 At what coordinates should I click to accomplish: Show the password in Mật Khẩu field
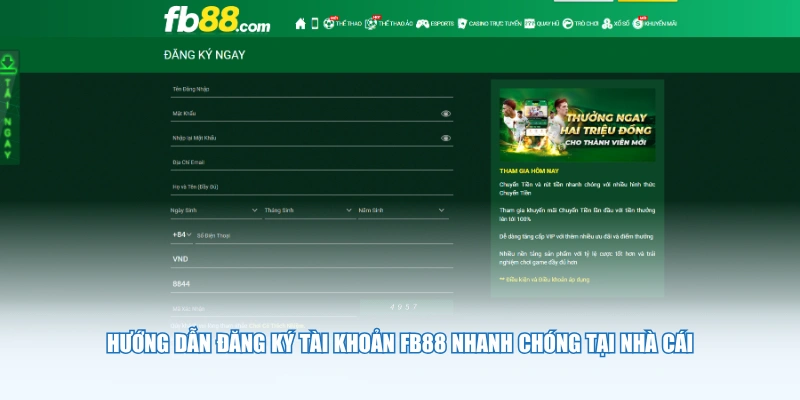446,114
